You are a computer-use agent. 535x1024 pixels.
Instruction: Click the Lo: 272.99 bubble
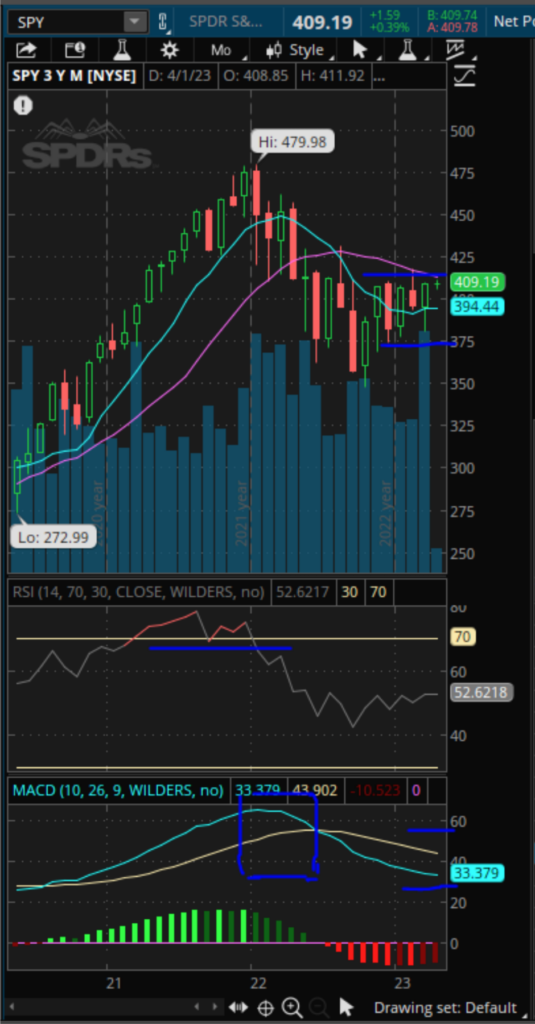click(53, 536)
